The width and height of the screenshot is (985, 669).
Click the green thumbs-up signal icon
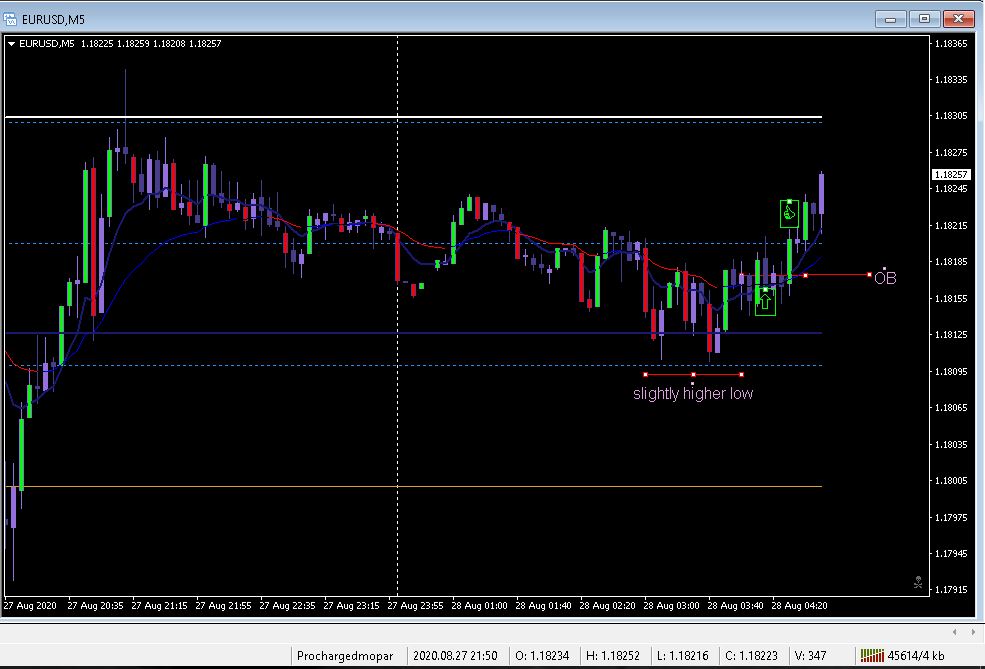tap(789, 214)
